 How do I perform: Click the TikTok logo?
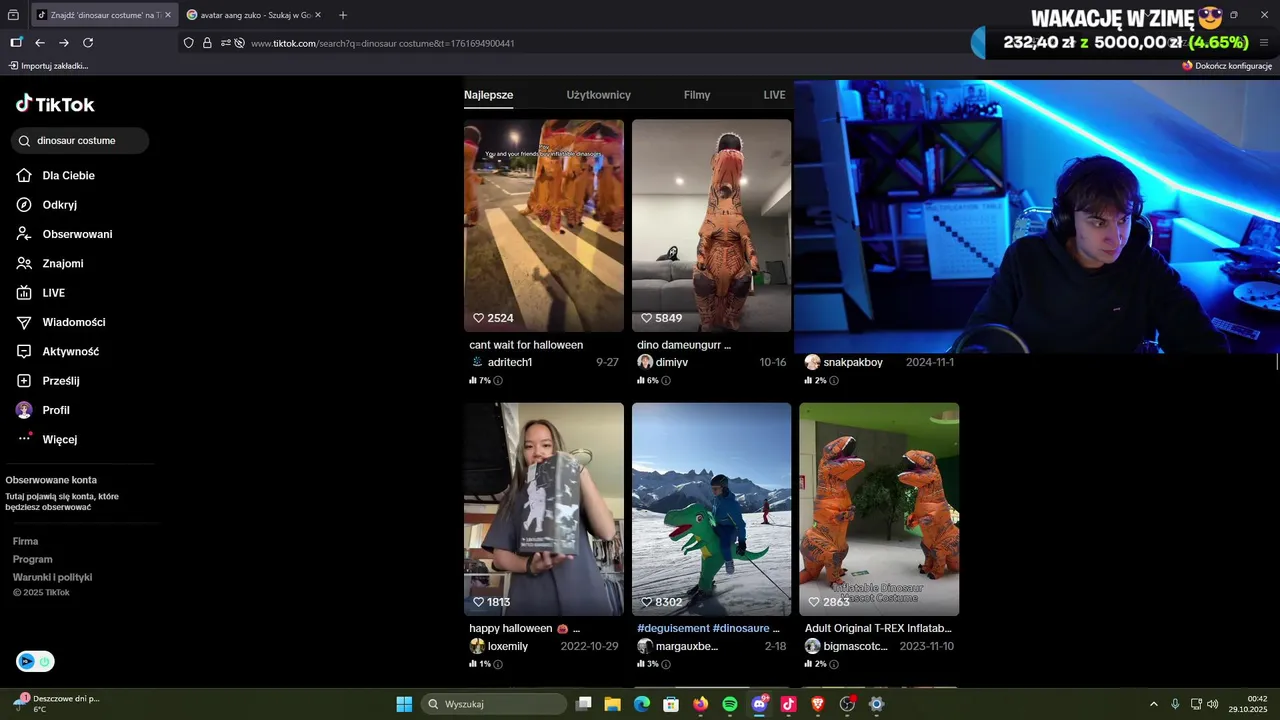tap(55, 104)
